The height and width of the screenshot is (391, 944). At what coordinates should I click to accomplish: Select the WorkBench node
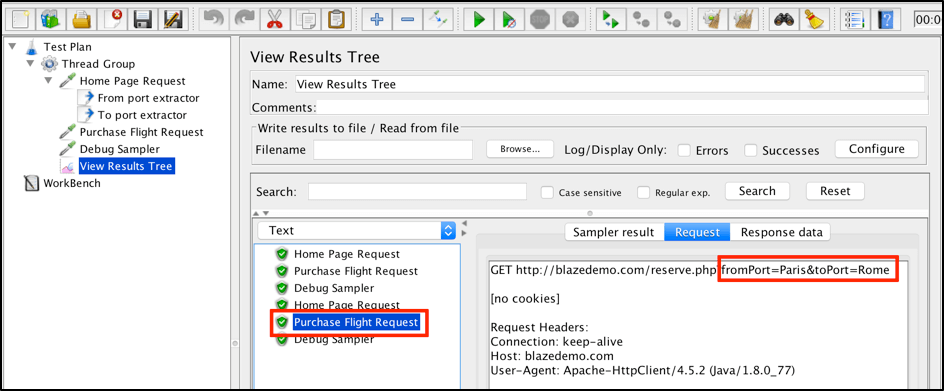(72, 183)
